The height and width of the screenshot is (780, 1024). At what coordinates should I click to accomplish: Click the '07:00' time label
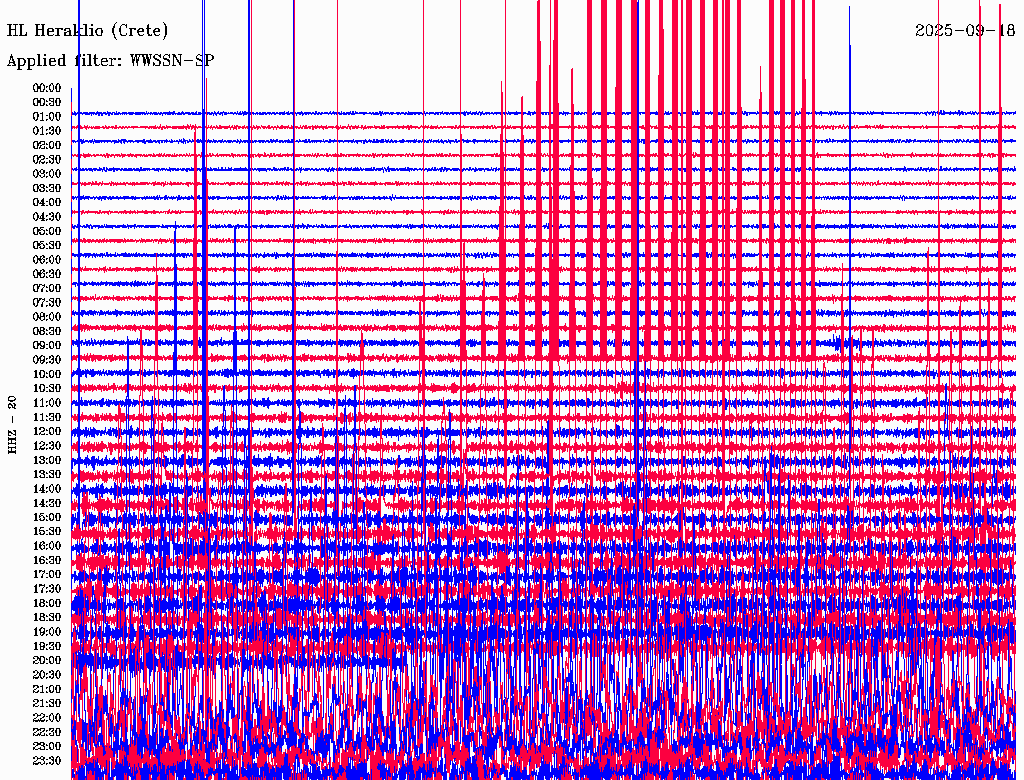pyautogui.click(x=47, y=288)
